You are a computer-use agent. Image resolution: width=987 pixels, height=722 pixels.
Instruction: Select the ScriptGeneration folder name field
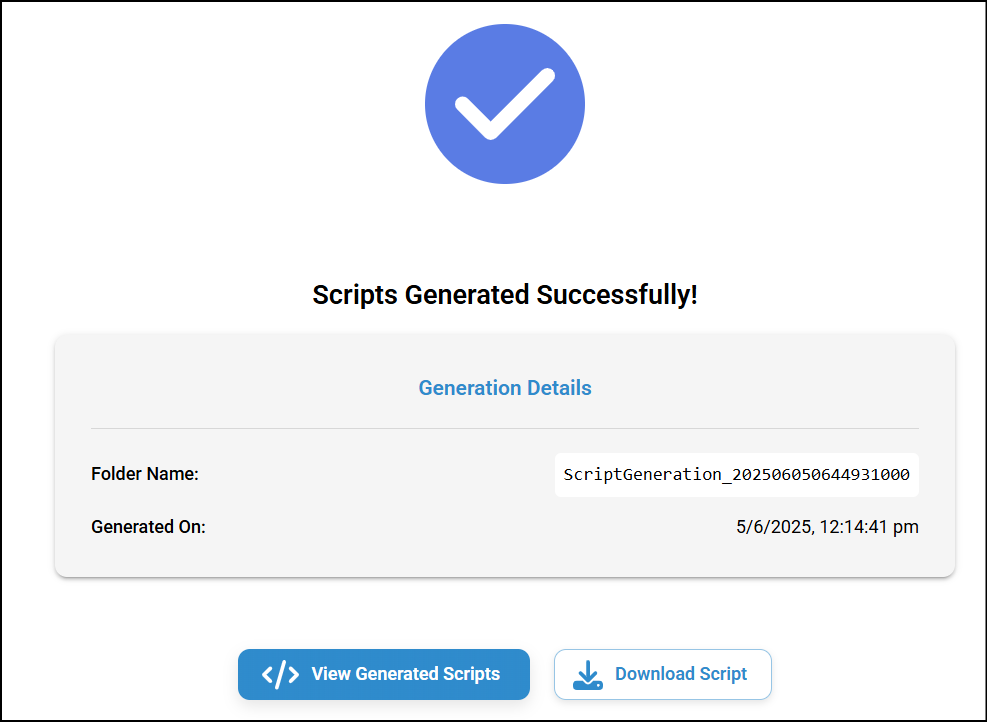coord(736,475)
